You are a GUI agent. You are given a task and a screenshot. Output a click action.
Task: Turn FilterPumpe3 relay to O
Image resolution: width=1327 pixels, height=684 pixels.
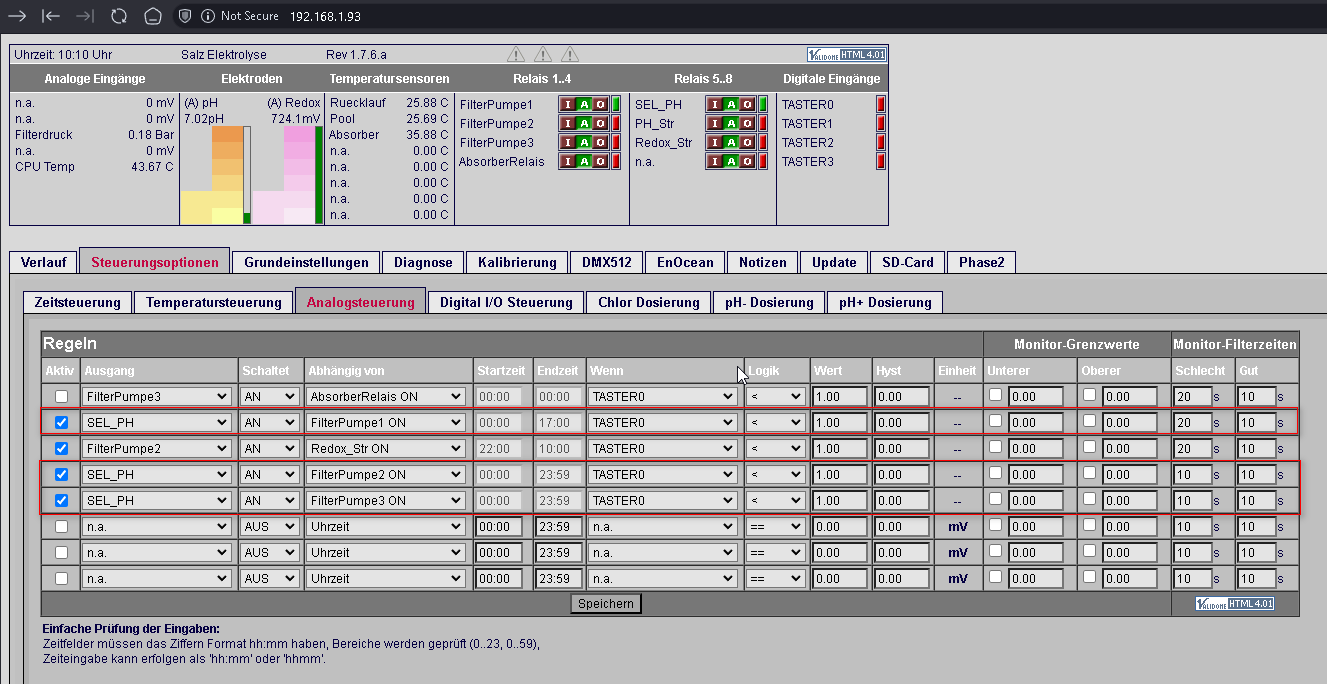click(600, 142)
